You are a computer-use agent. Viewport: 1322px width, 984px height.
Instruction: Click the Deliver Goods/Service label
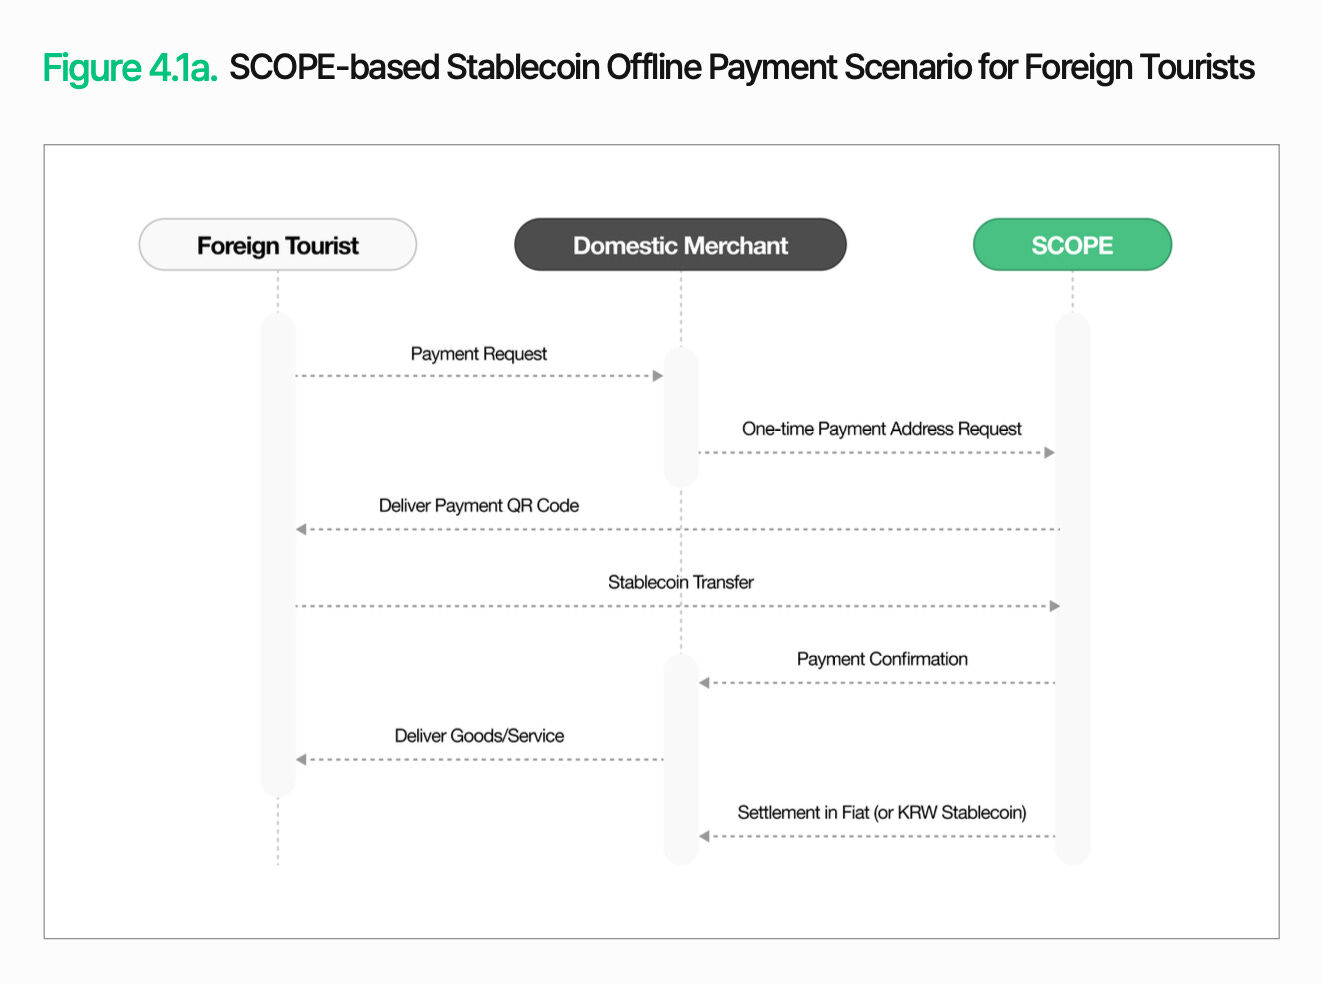[x=478, y=736]
